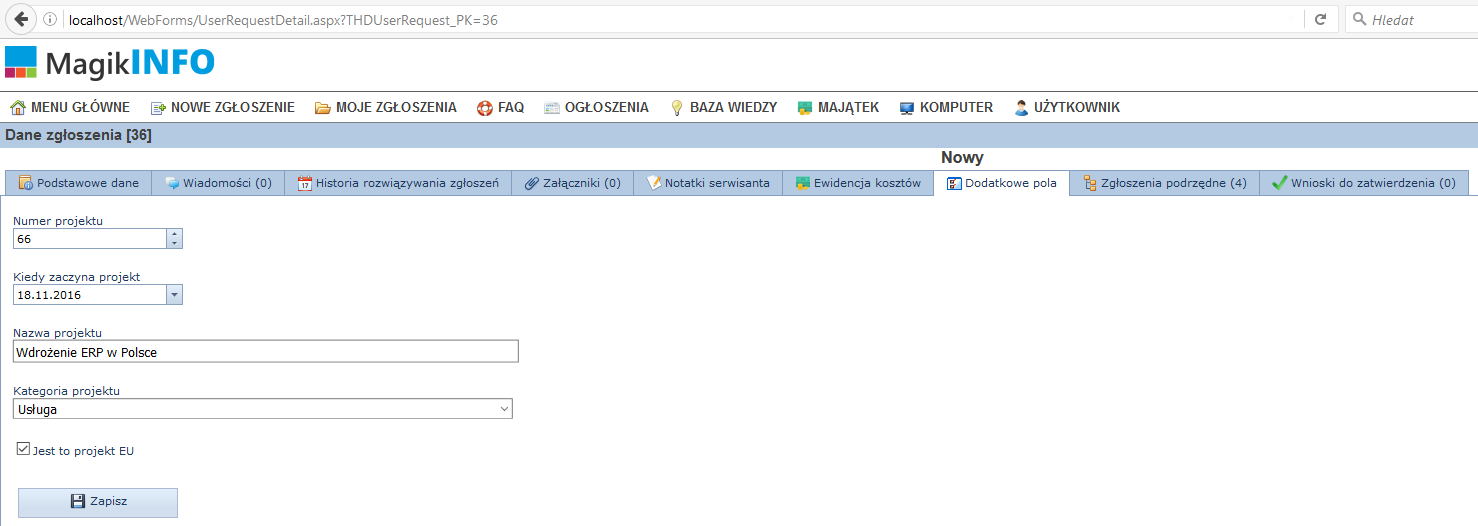1478x526 pixels.
Task: Decrease the Numer projektu spinner value
Action: (174, 243)
